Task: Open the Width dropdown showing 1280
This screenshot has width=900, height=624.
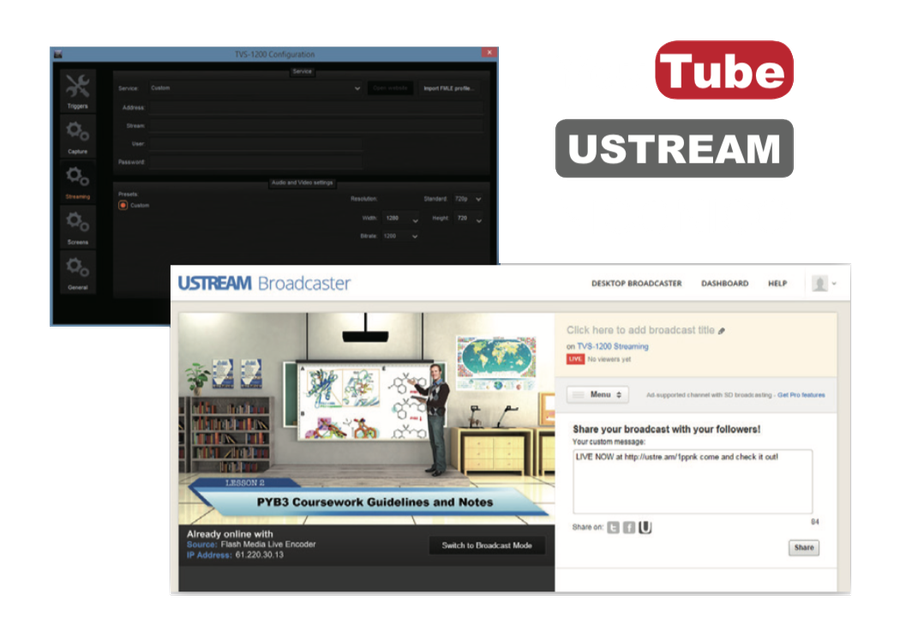Action: 402,218
